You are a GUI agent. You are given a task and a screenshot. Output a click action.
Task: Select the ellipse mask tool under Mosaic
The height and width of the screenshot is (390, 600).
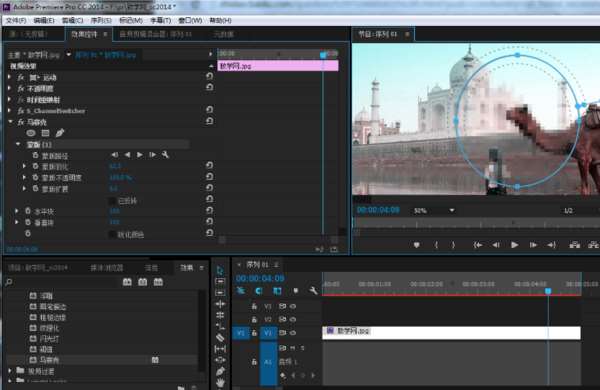[x=31, y=133]
